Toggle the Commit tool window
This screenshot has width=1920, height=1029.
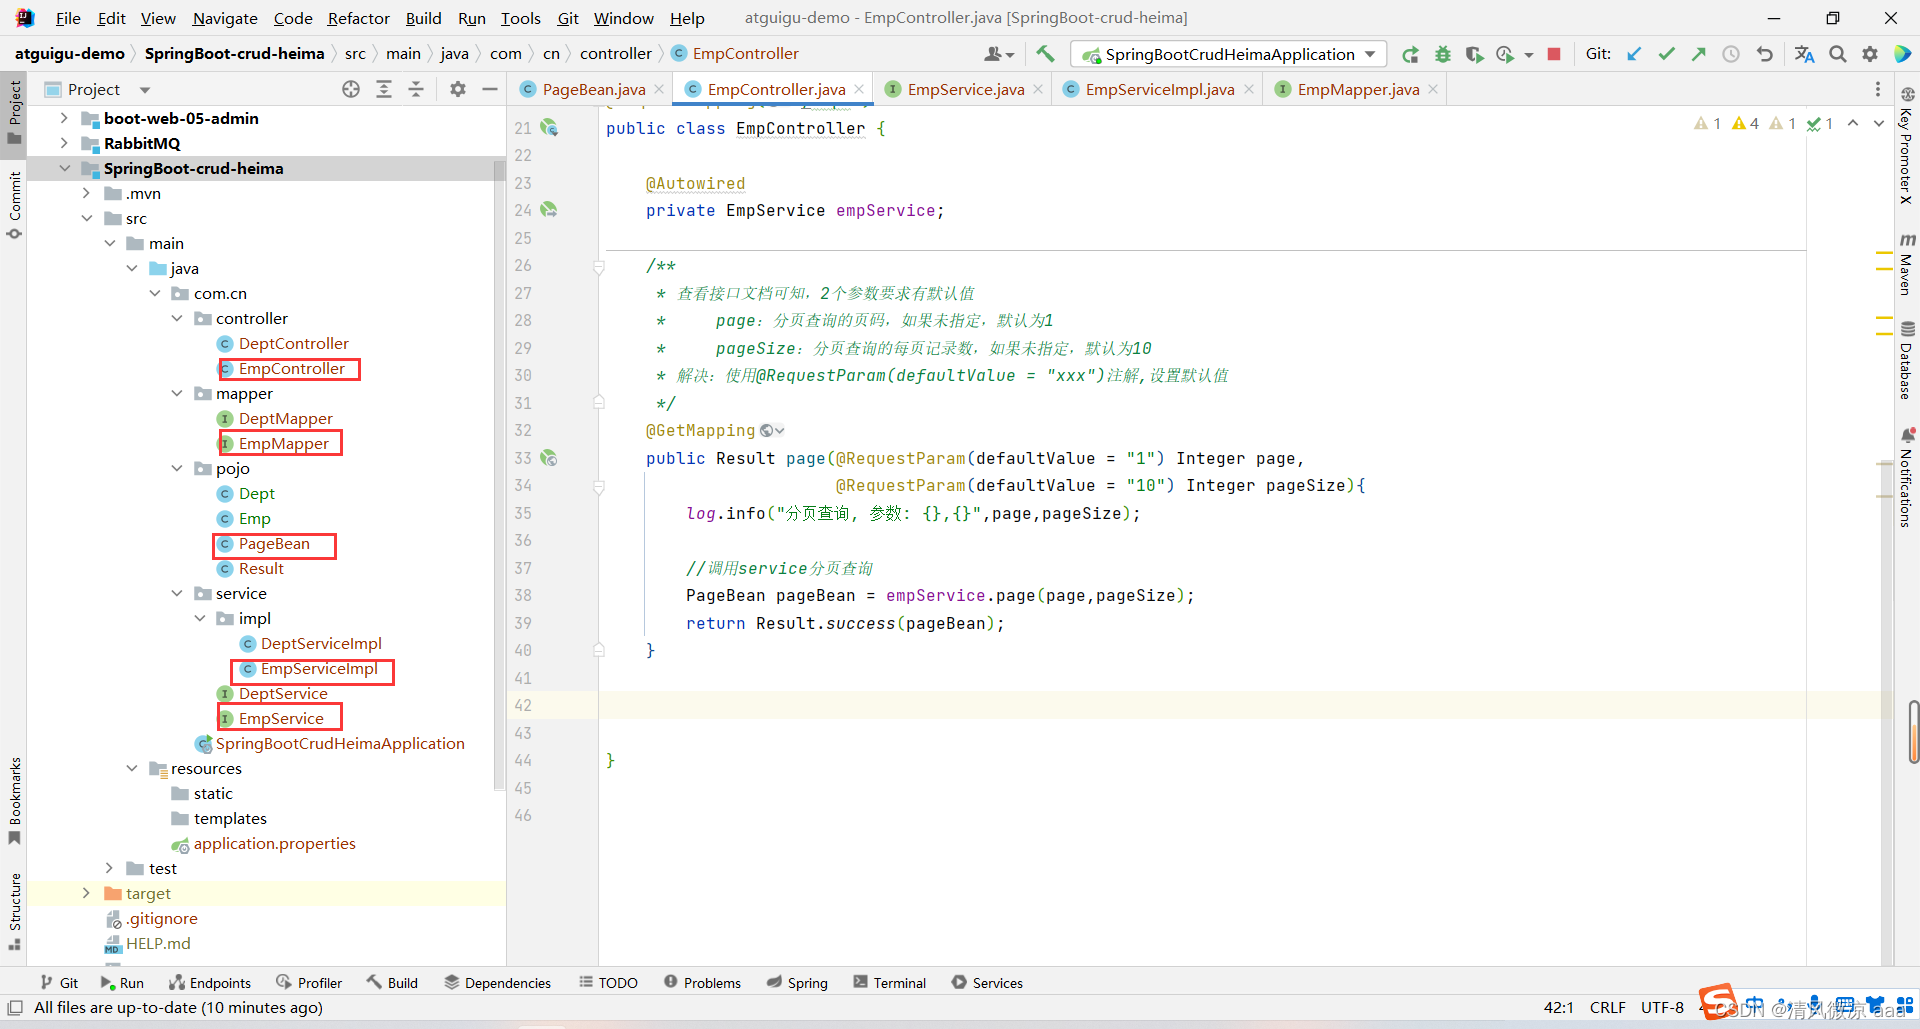(x=14, y=205)
